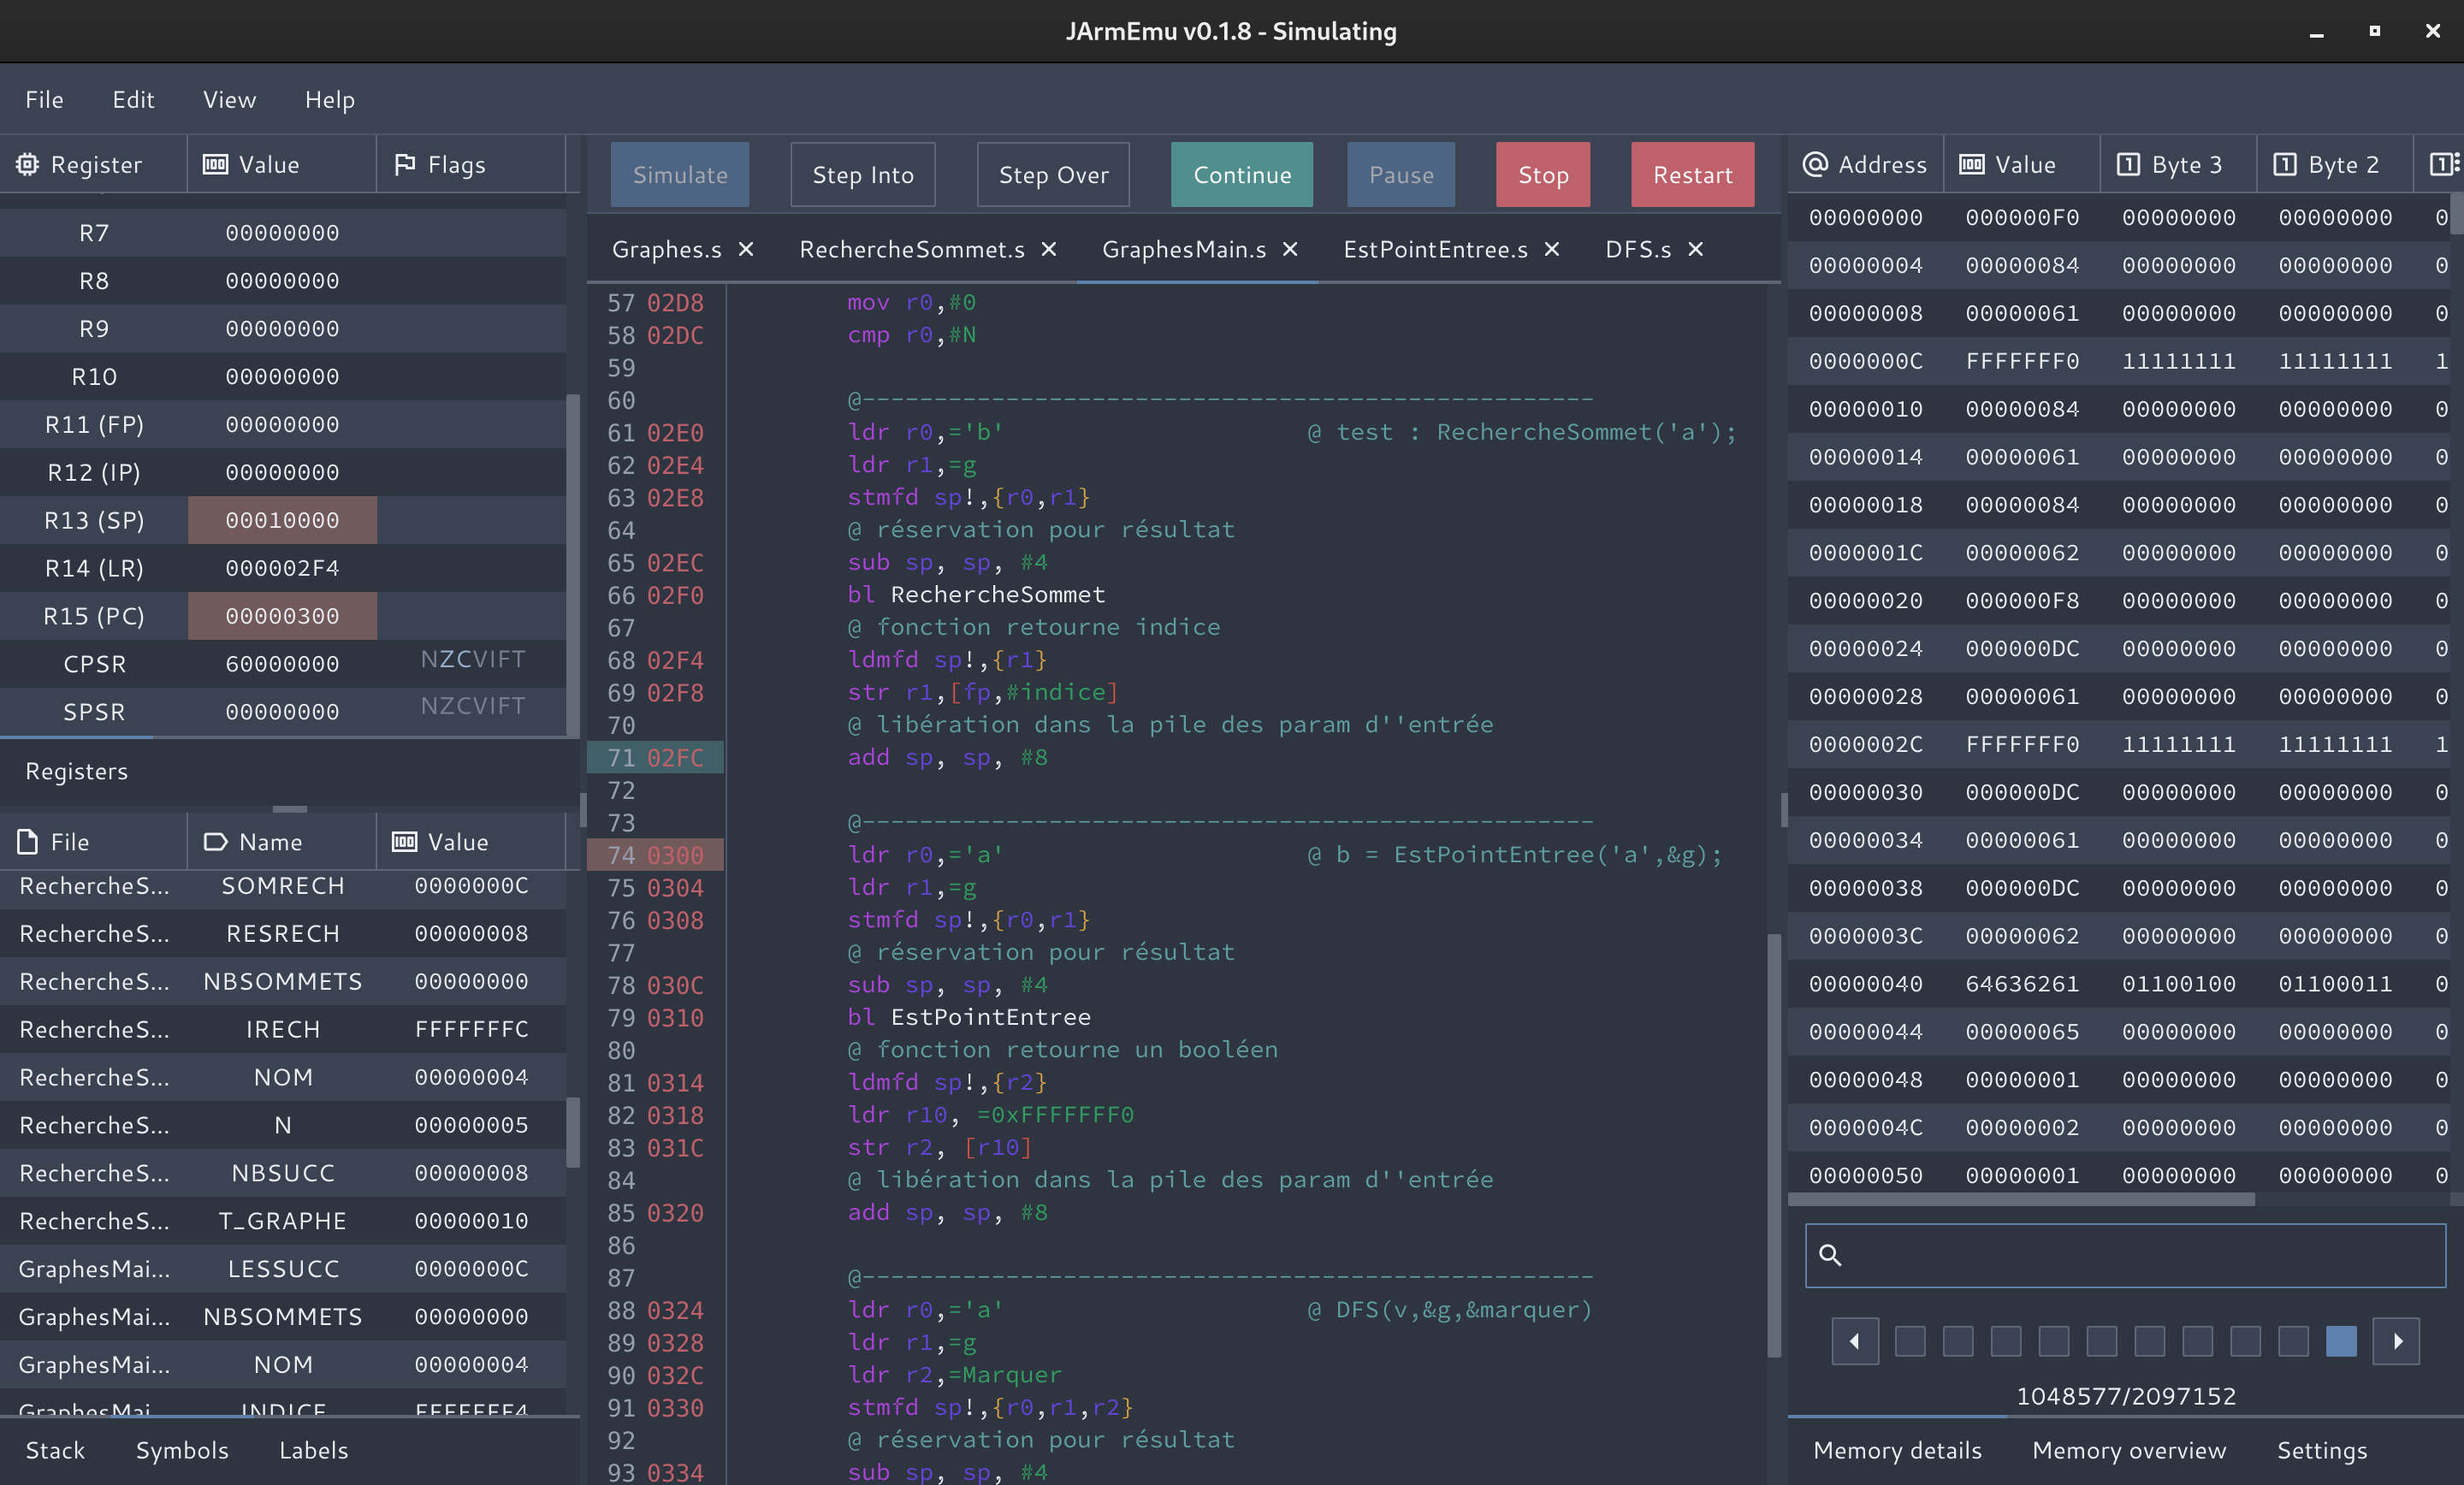Click the magnifier icon in memory search bar
The image size is (2464, 1485).
1832,1255
